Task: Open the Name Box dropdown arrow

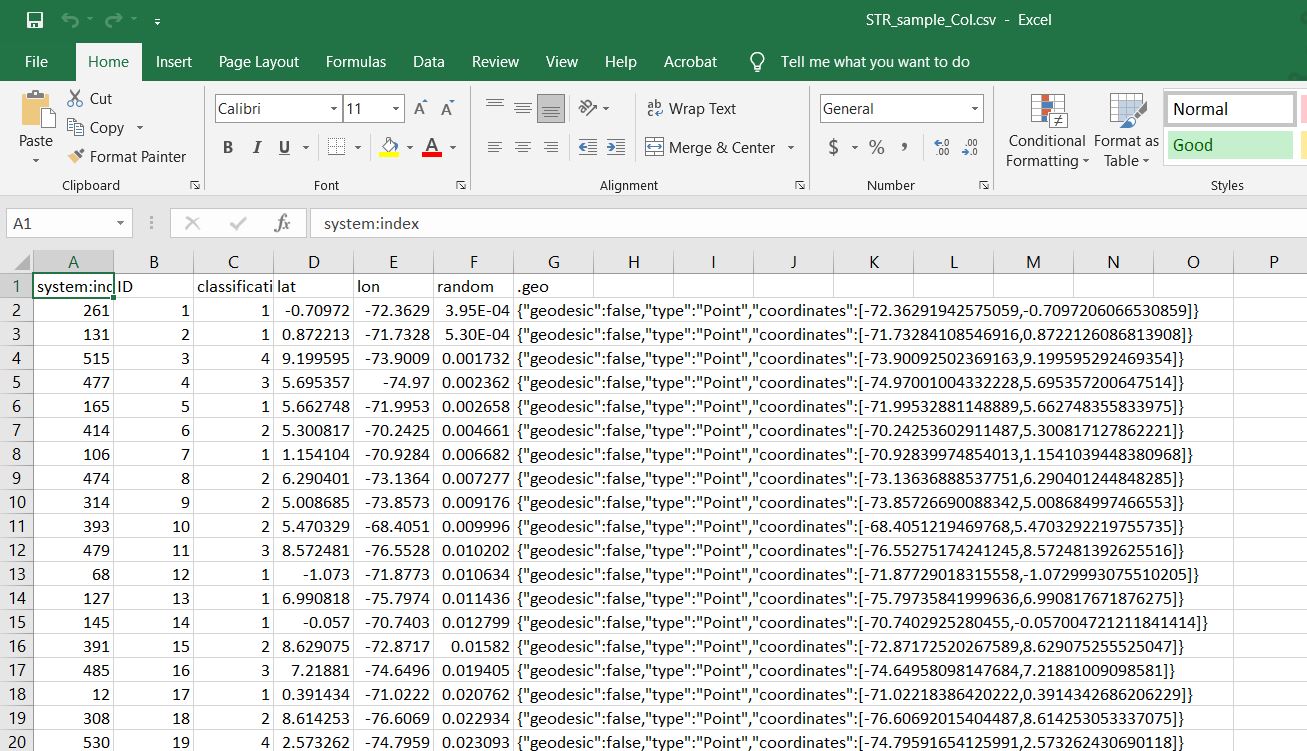Action: coord(120,223)
